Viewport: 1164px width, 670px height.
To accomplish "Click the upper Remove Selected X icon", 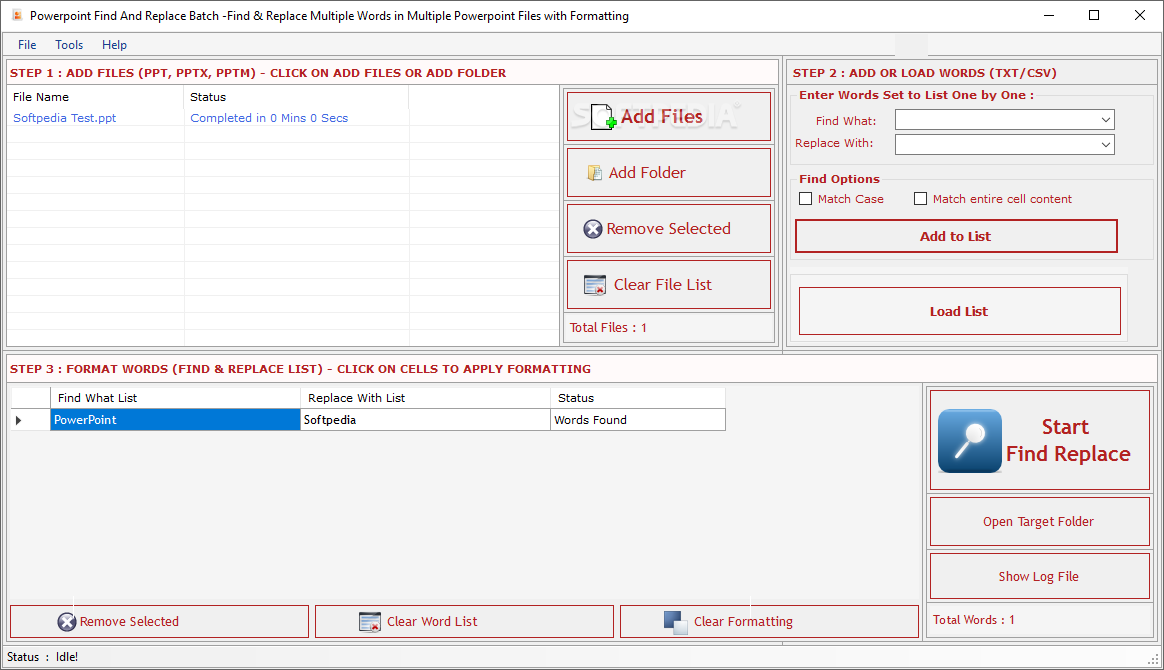I will 592,229.
